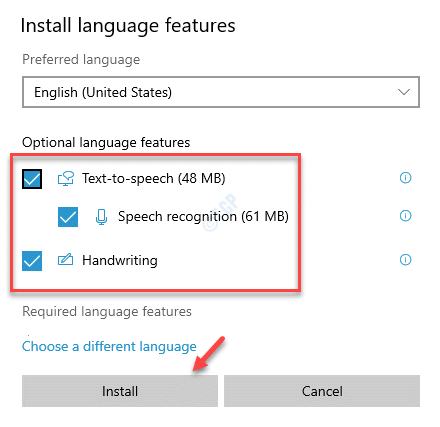
Task: Disable the Handwriting checkbox
Action: click(x=32, y=261)
